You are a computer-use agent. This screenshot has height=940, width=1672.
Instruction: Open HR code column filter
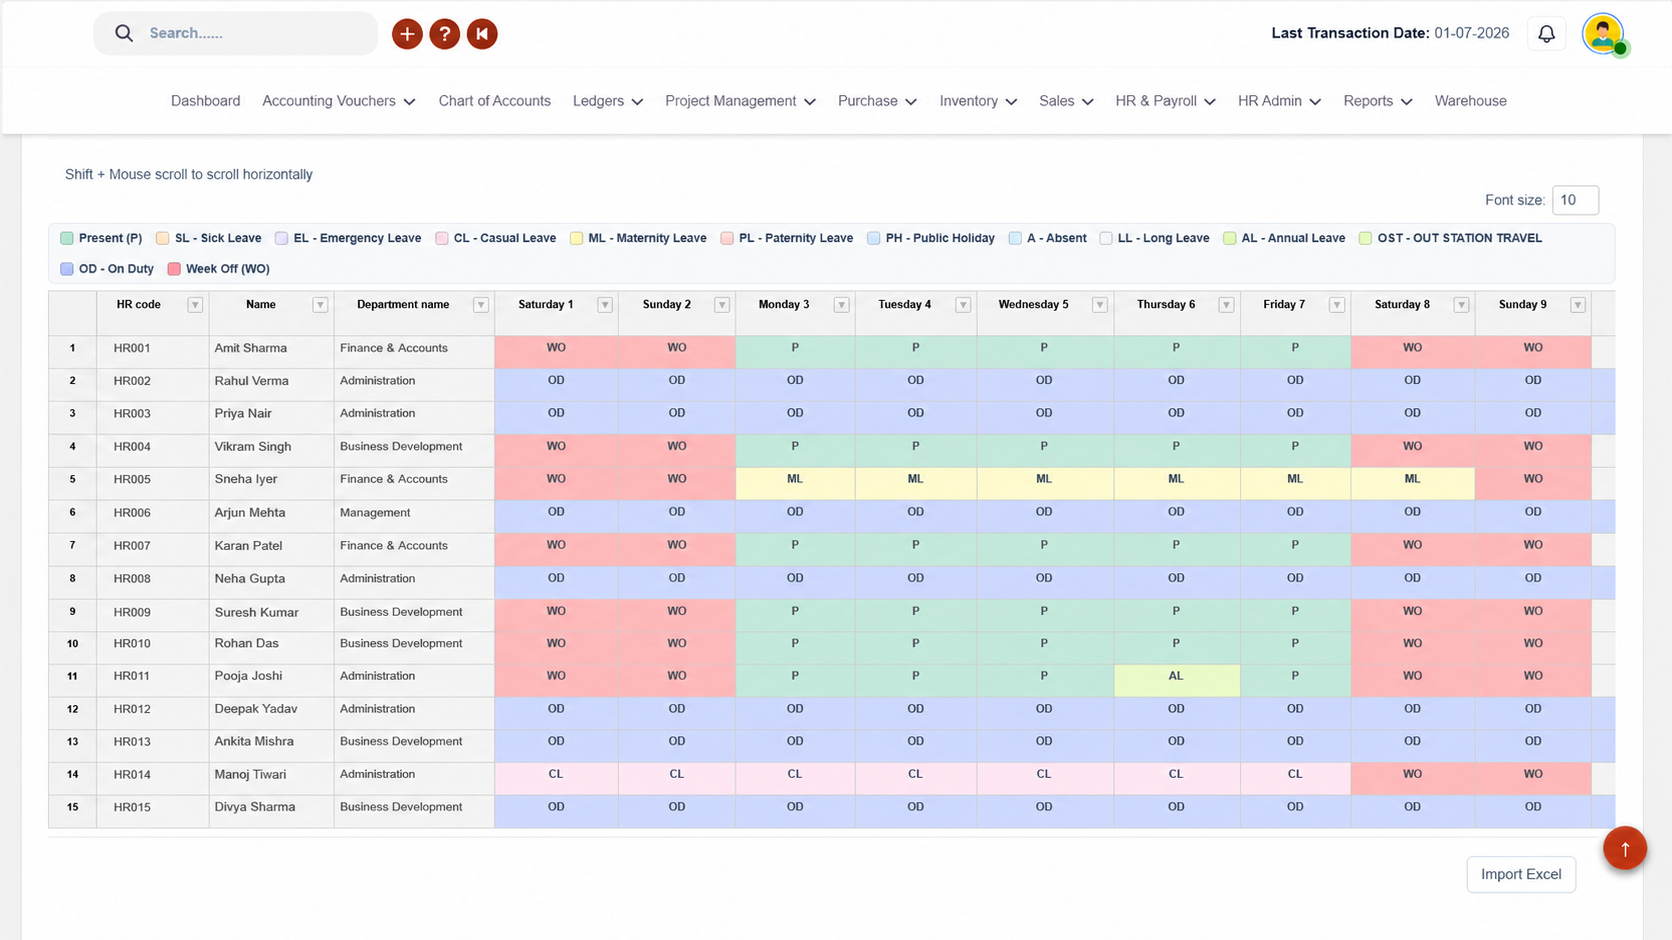point(195,305)
